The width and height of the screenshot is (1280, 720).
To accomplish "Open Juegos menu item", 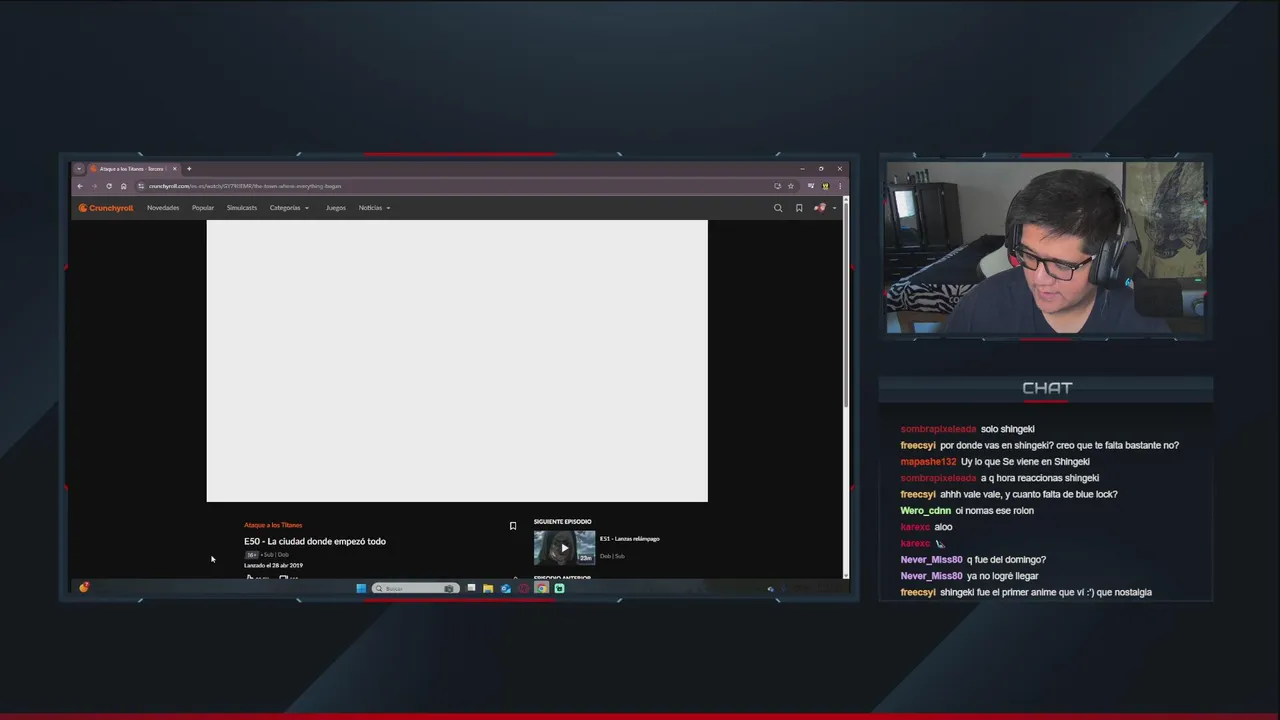I will pyautogui.click(x=336, y=208).
